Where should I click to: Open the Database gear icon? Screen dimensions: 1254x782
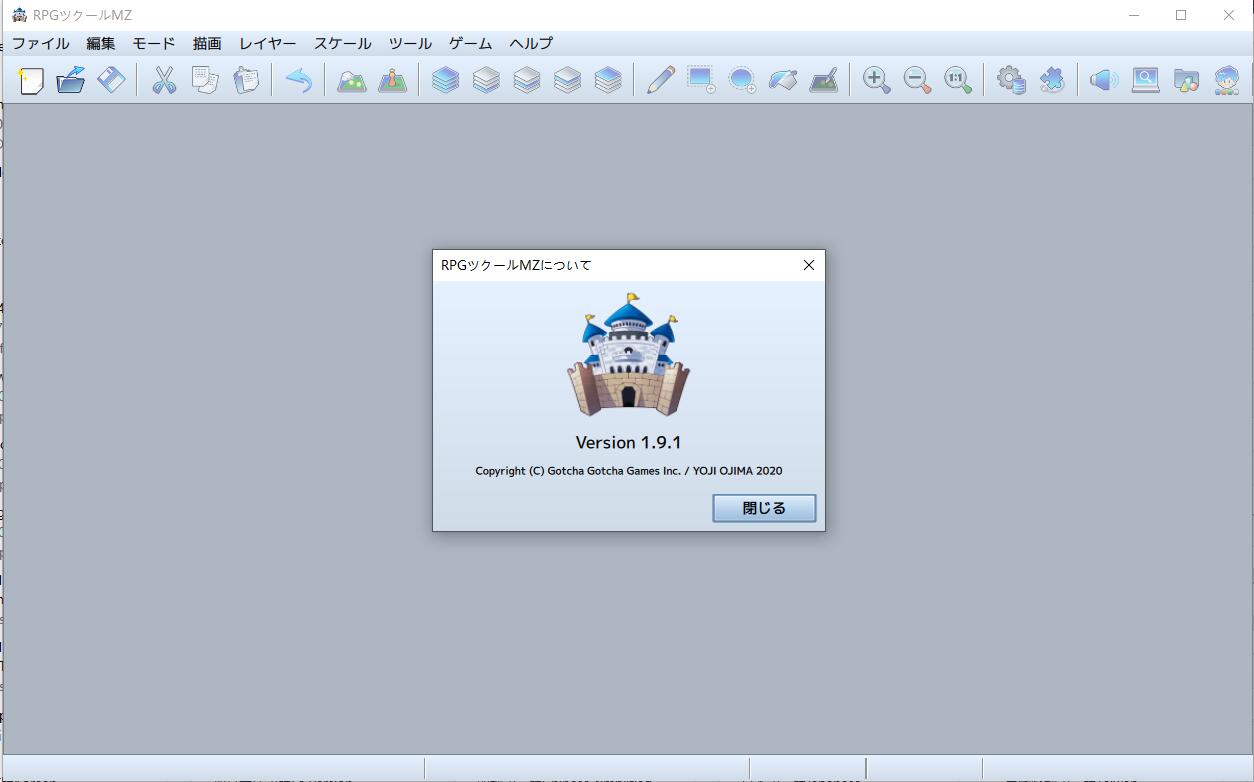pos(1011,80)
